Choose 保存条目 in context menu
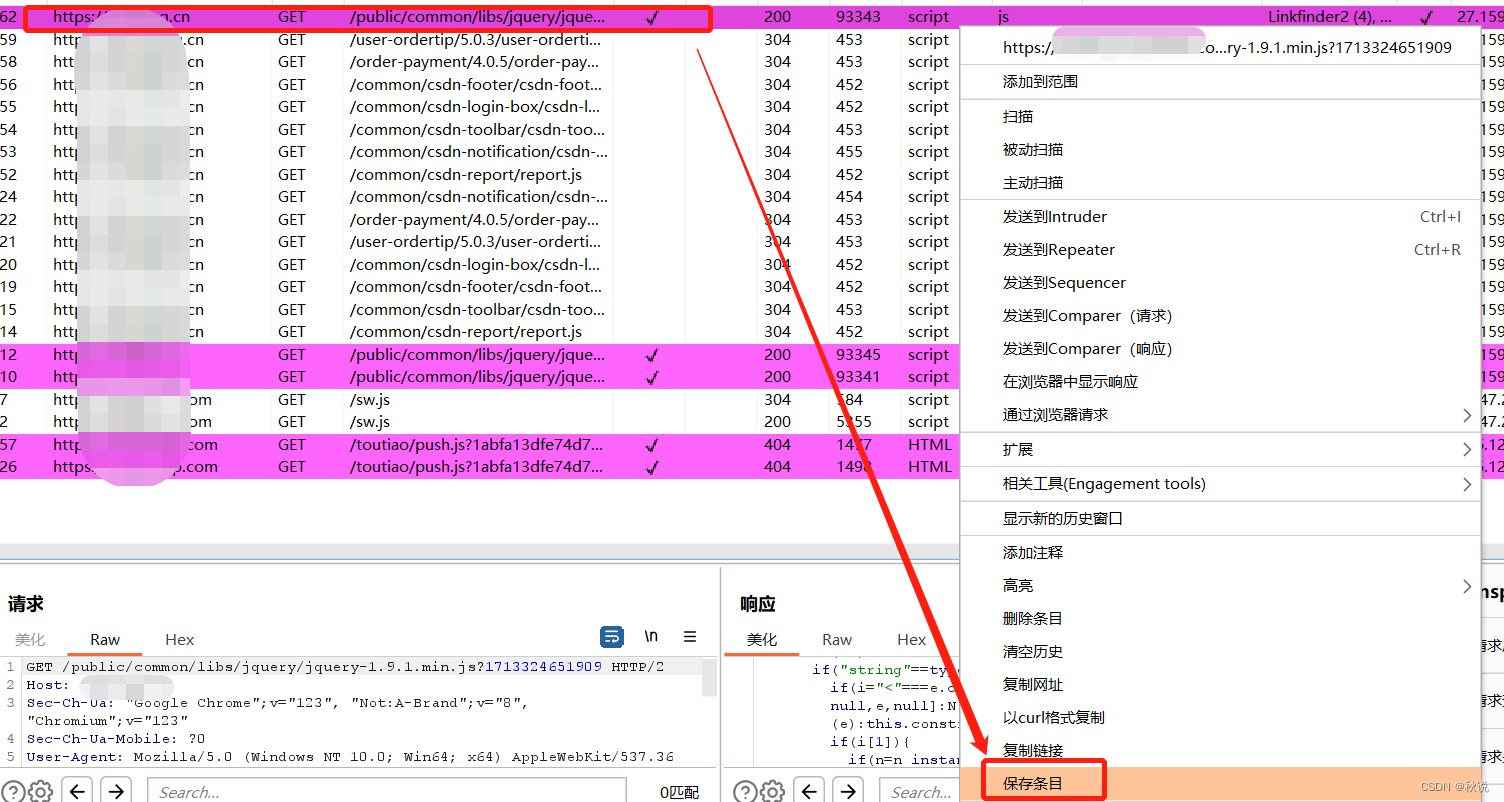This screenshot has height=802, width=1504. (x=1220, y=783)
